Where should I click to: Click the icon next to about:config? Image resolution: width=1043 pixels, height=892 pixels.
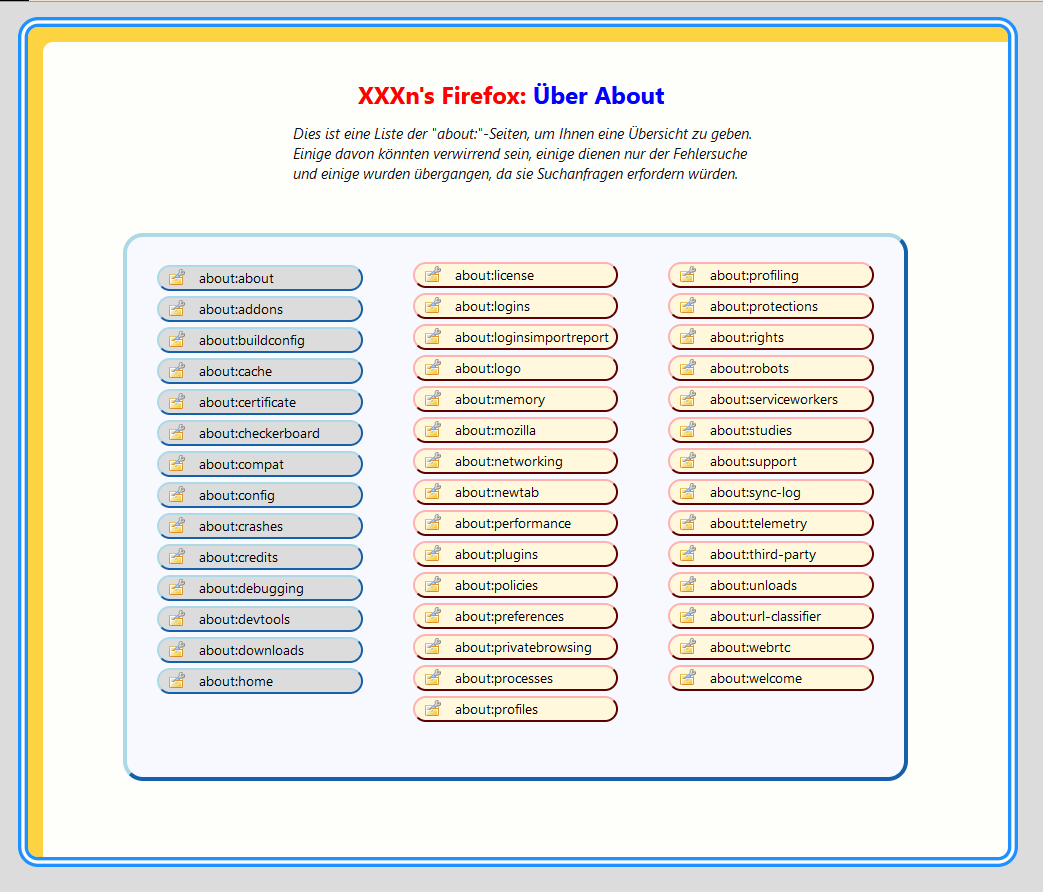pyautogui.click(x=176, y=495)
